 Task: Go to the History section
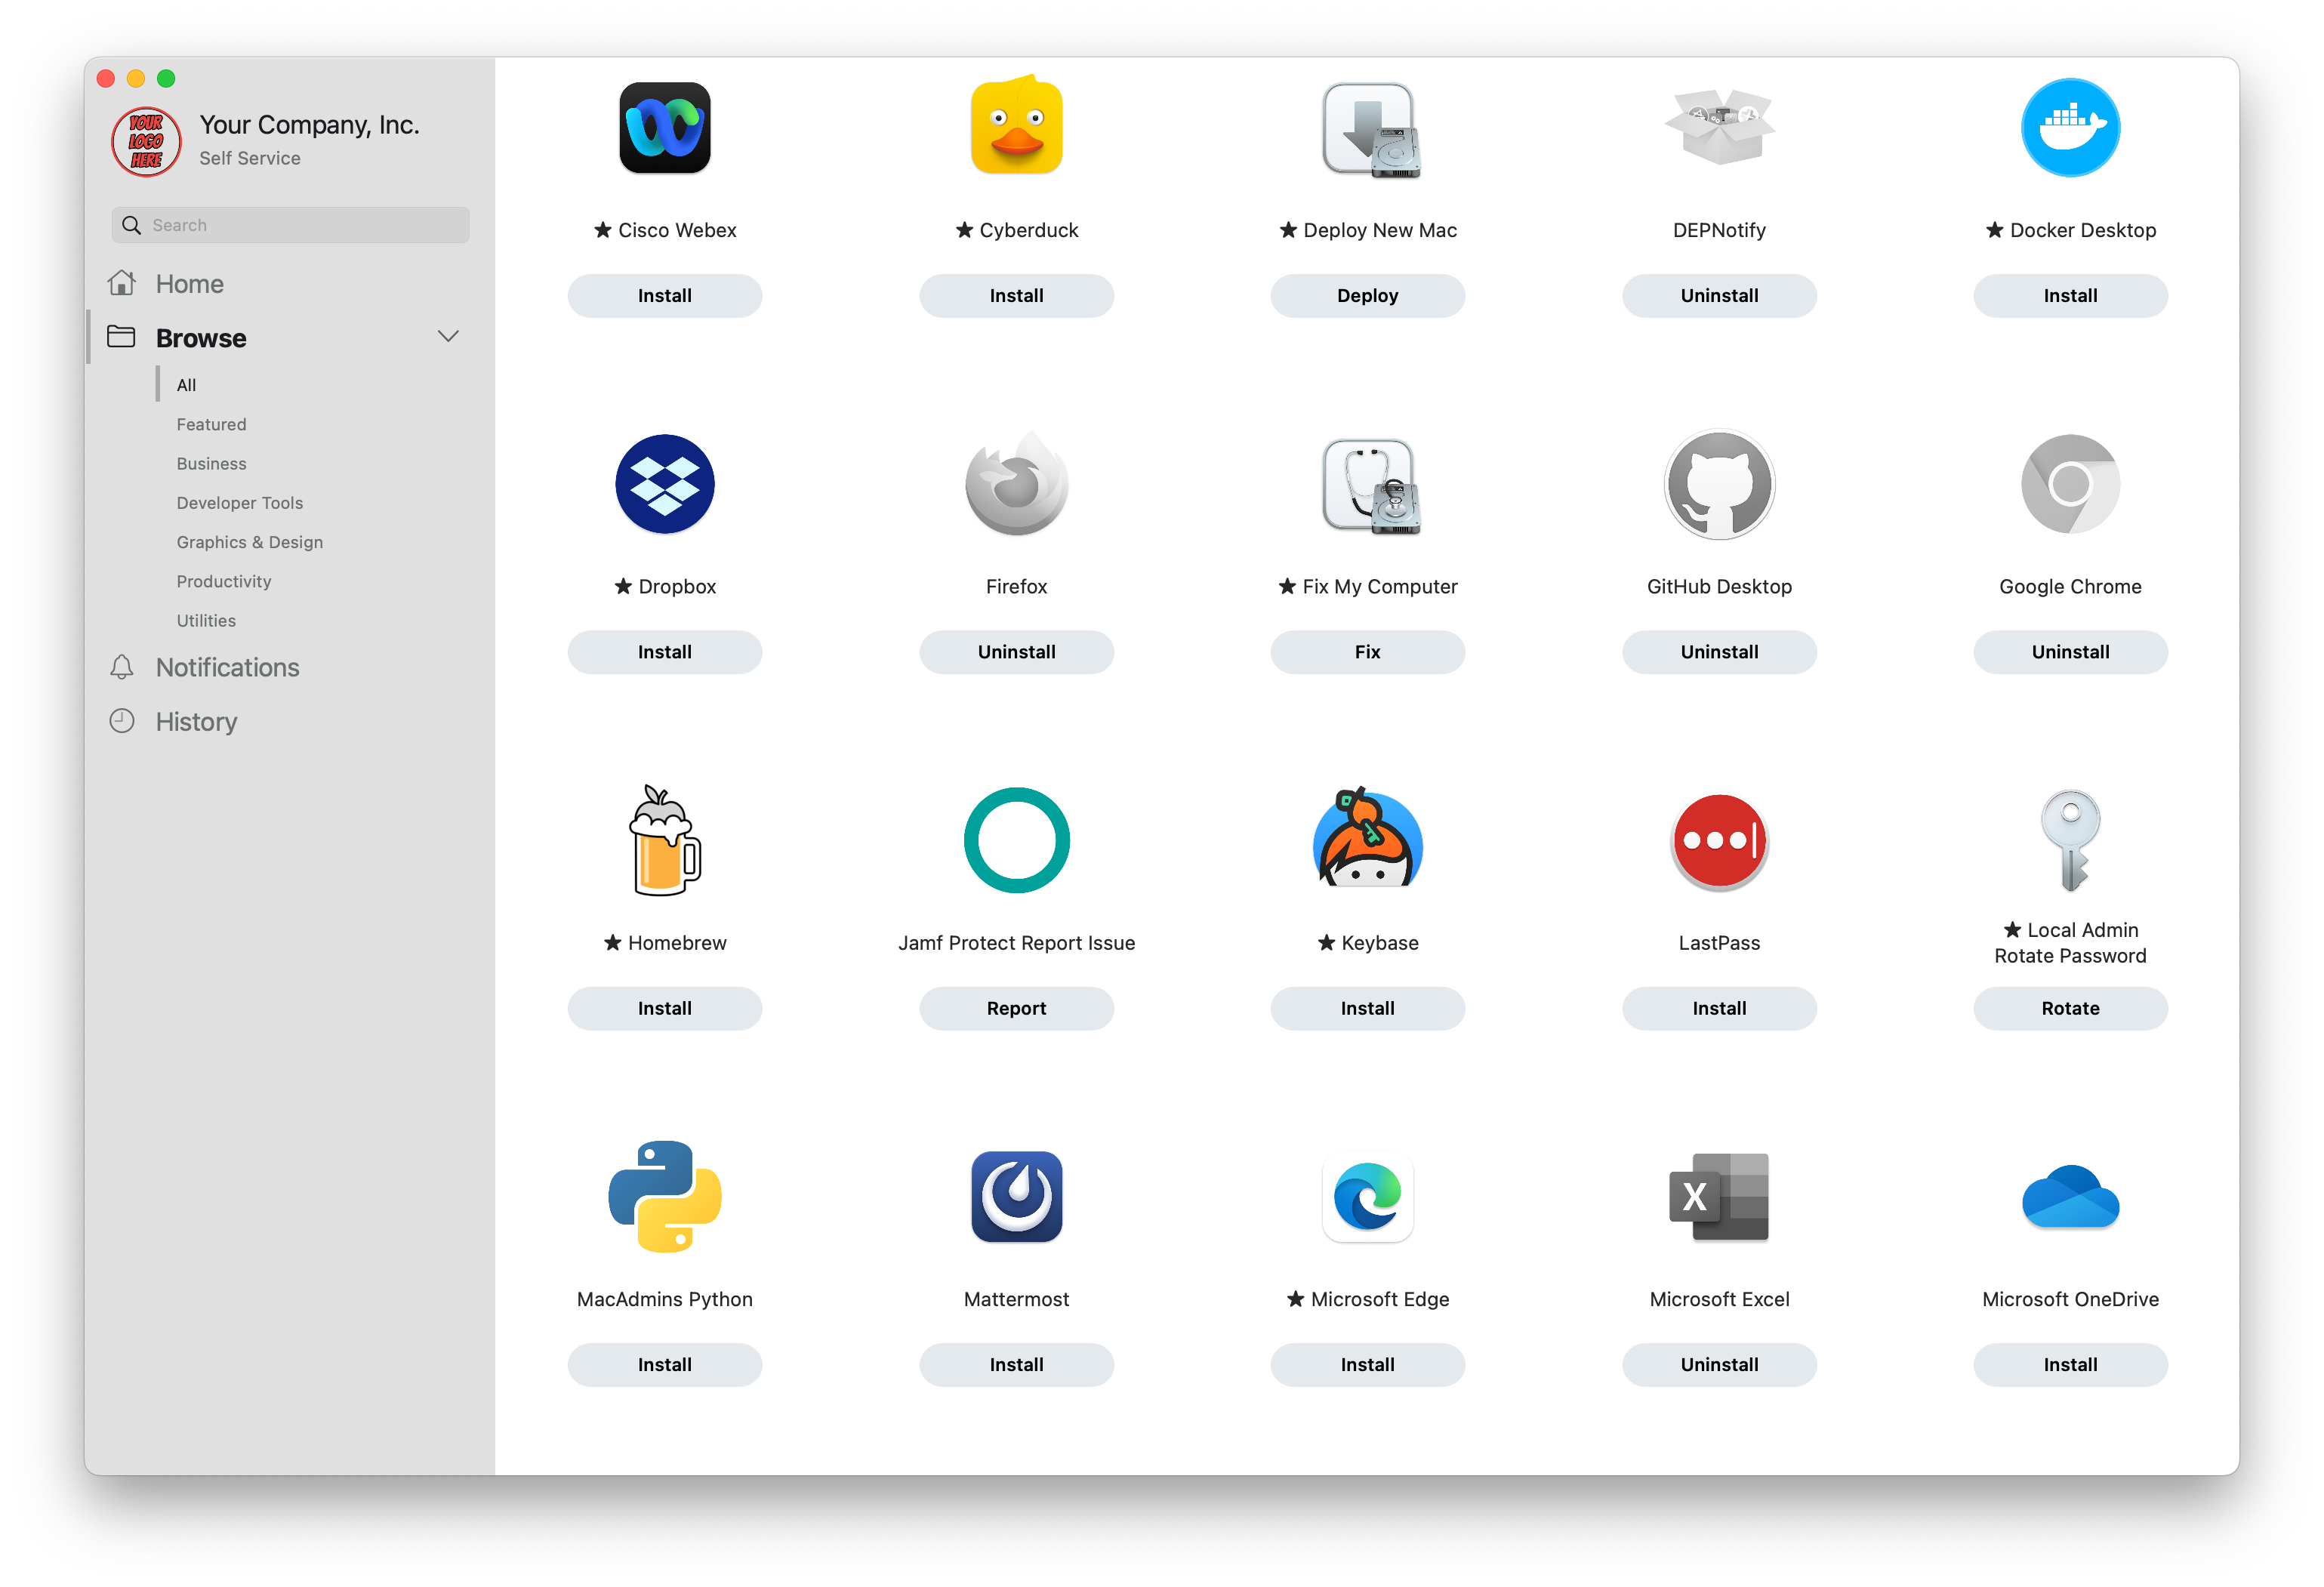point(196,722)
